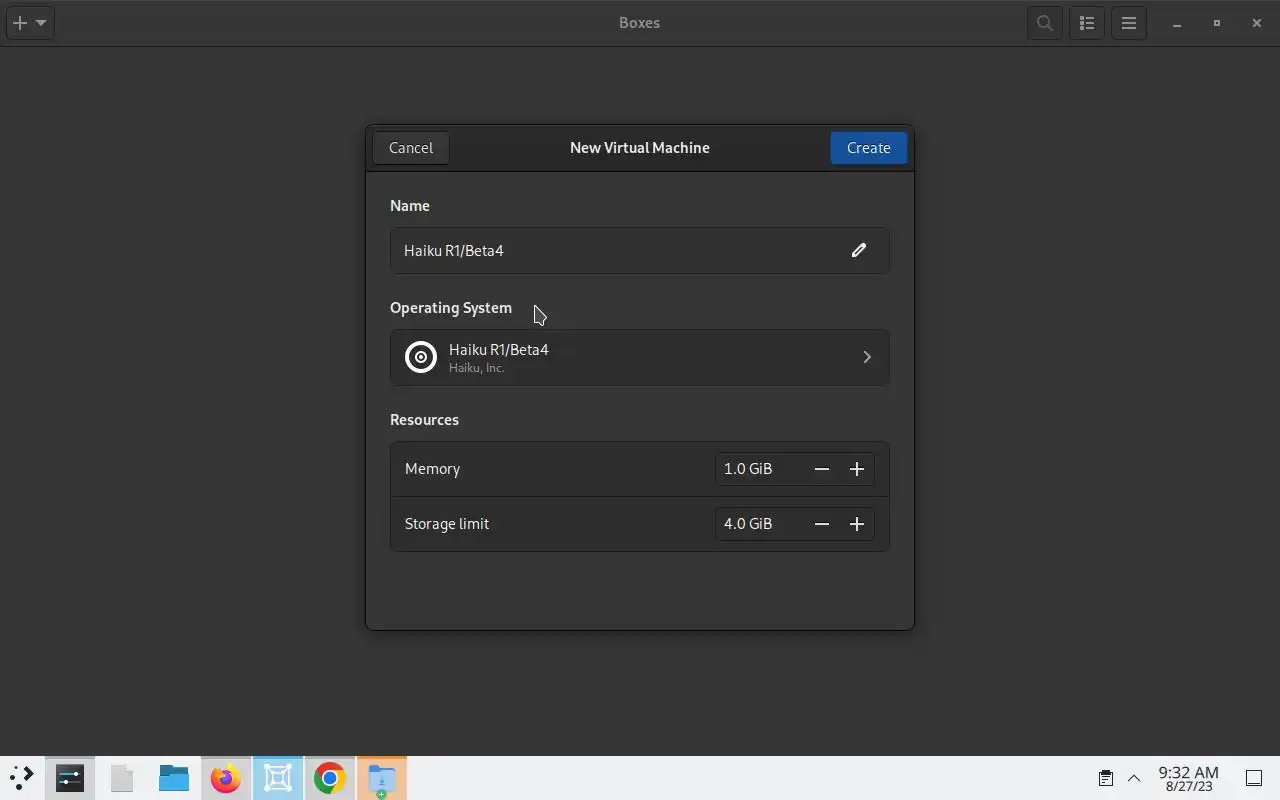Launch Firefox from the taskbar

(x=226, y=778)
